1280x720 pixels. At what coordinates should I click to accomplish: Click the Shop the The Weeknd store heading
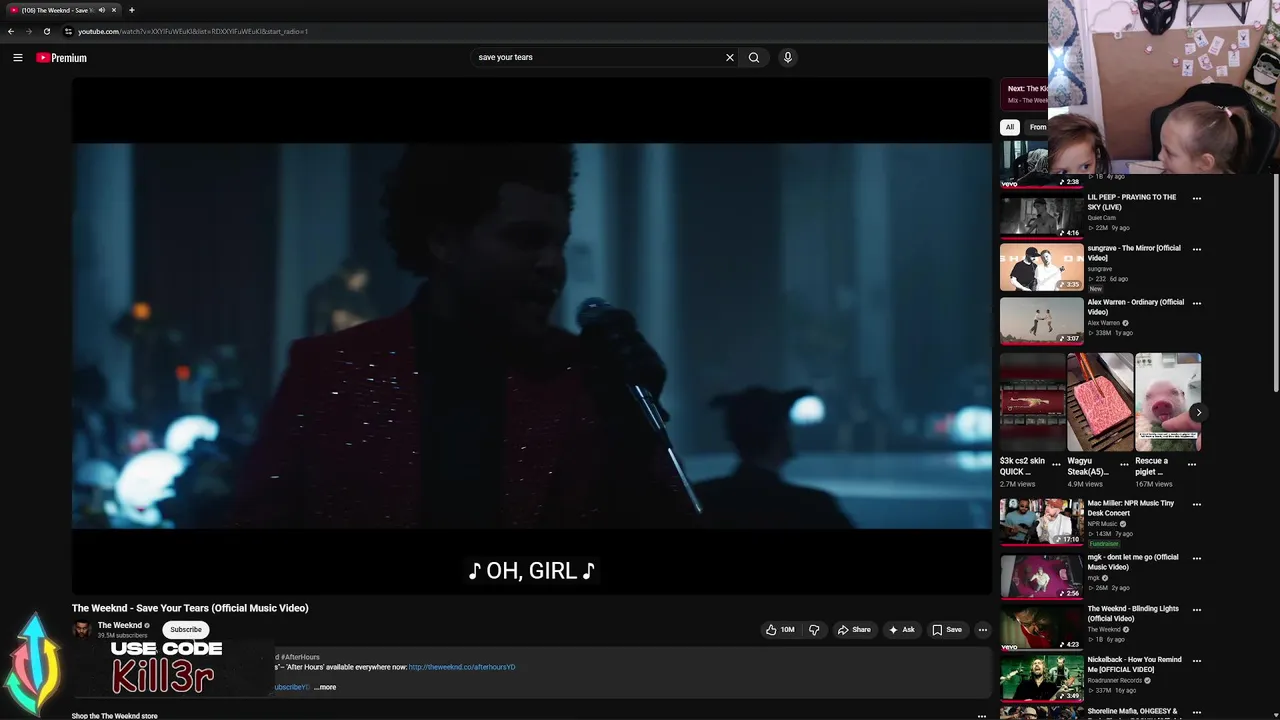coord(115,716)
